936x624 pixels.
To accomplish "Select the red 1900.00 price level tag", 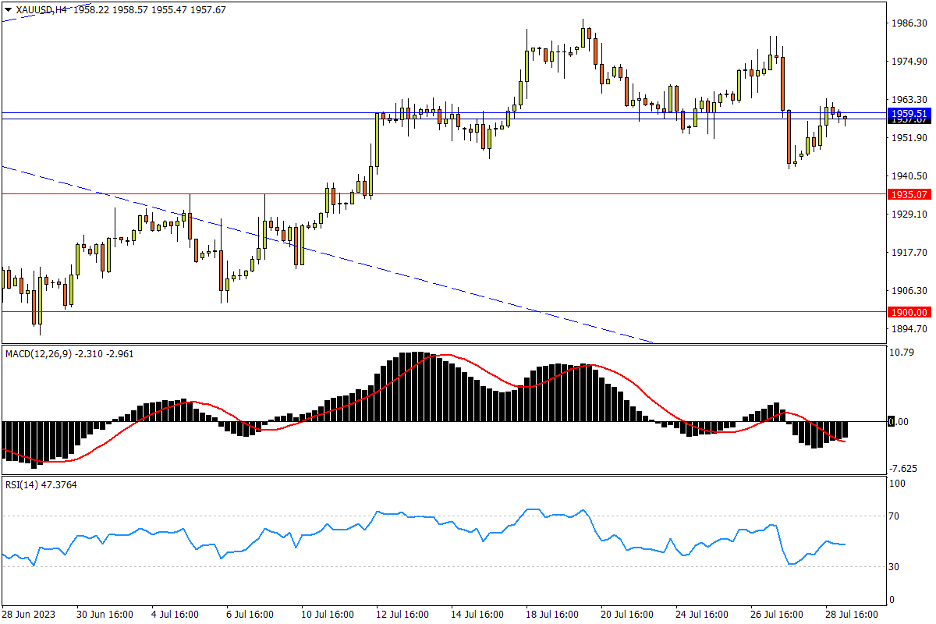I will pos(909,312).
